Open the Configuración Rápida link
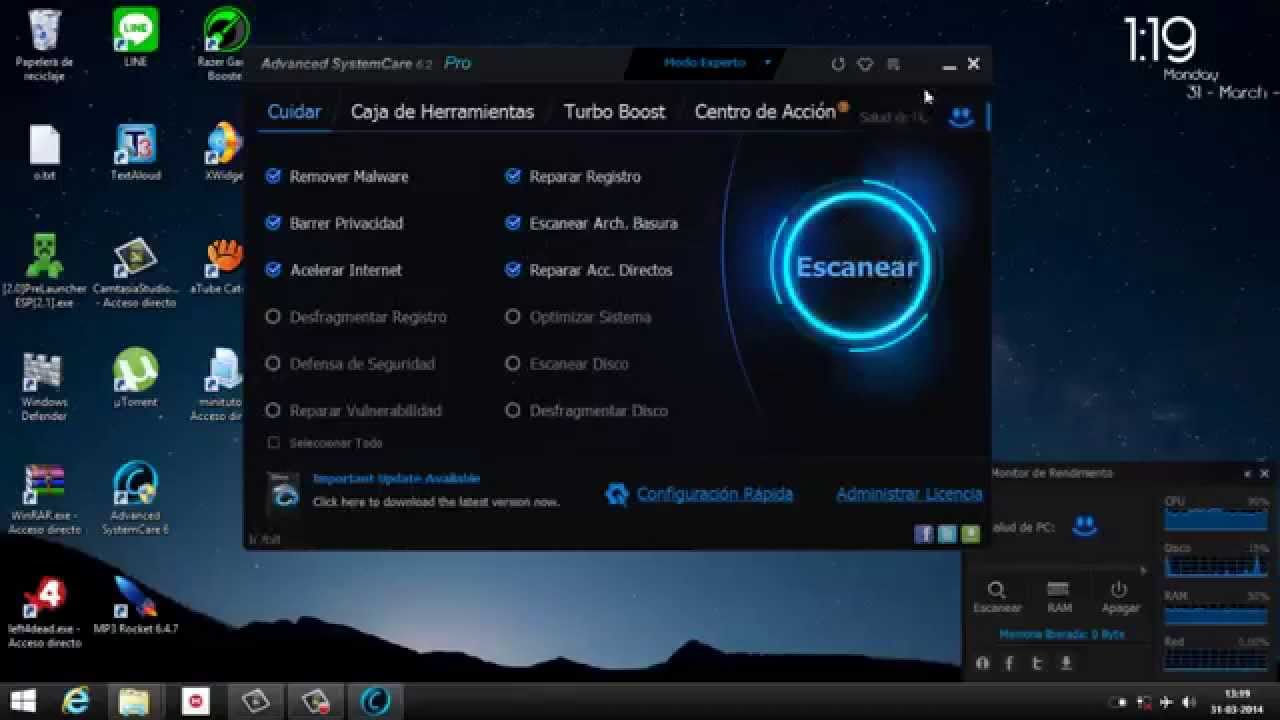 pyautogui.click(x=714, y=494)
